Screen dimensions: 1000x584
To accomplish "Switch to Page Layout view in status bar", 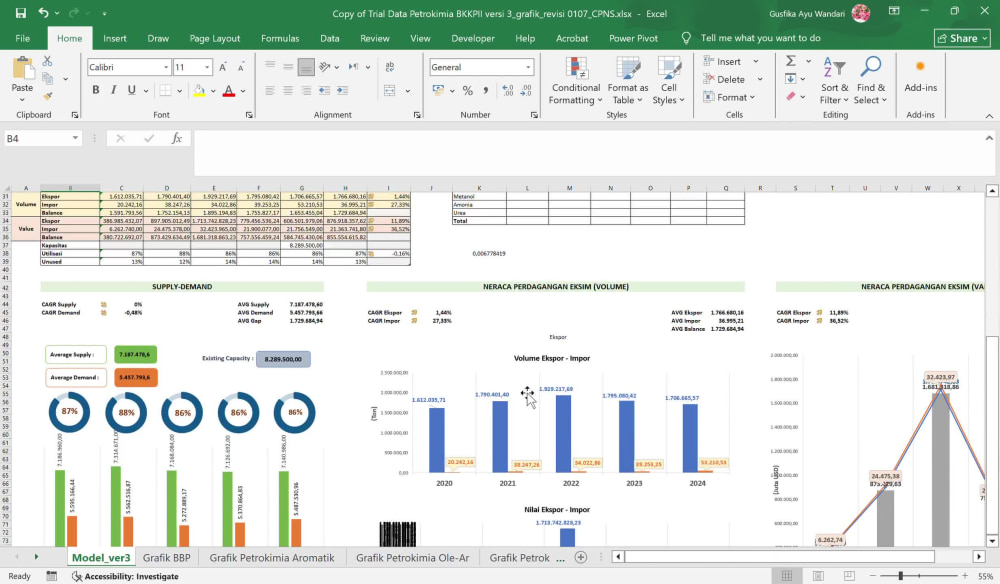I will coord(818,576).
